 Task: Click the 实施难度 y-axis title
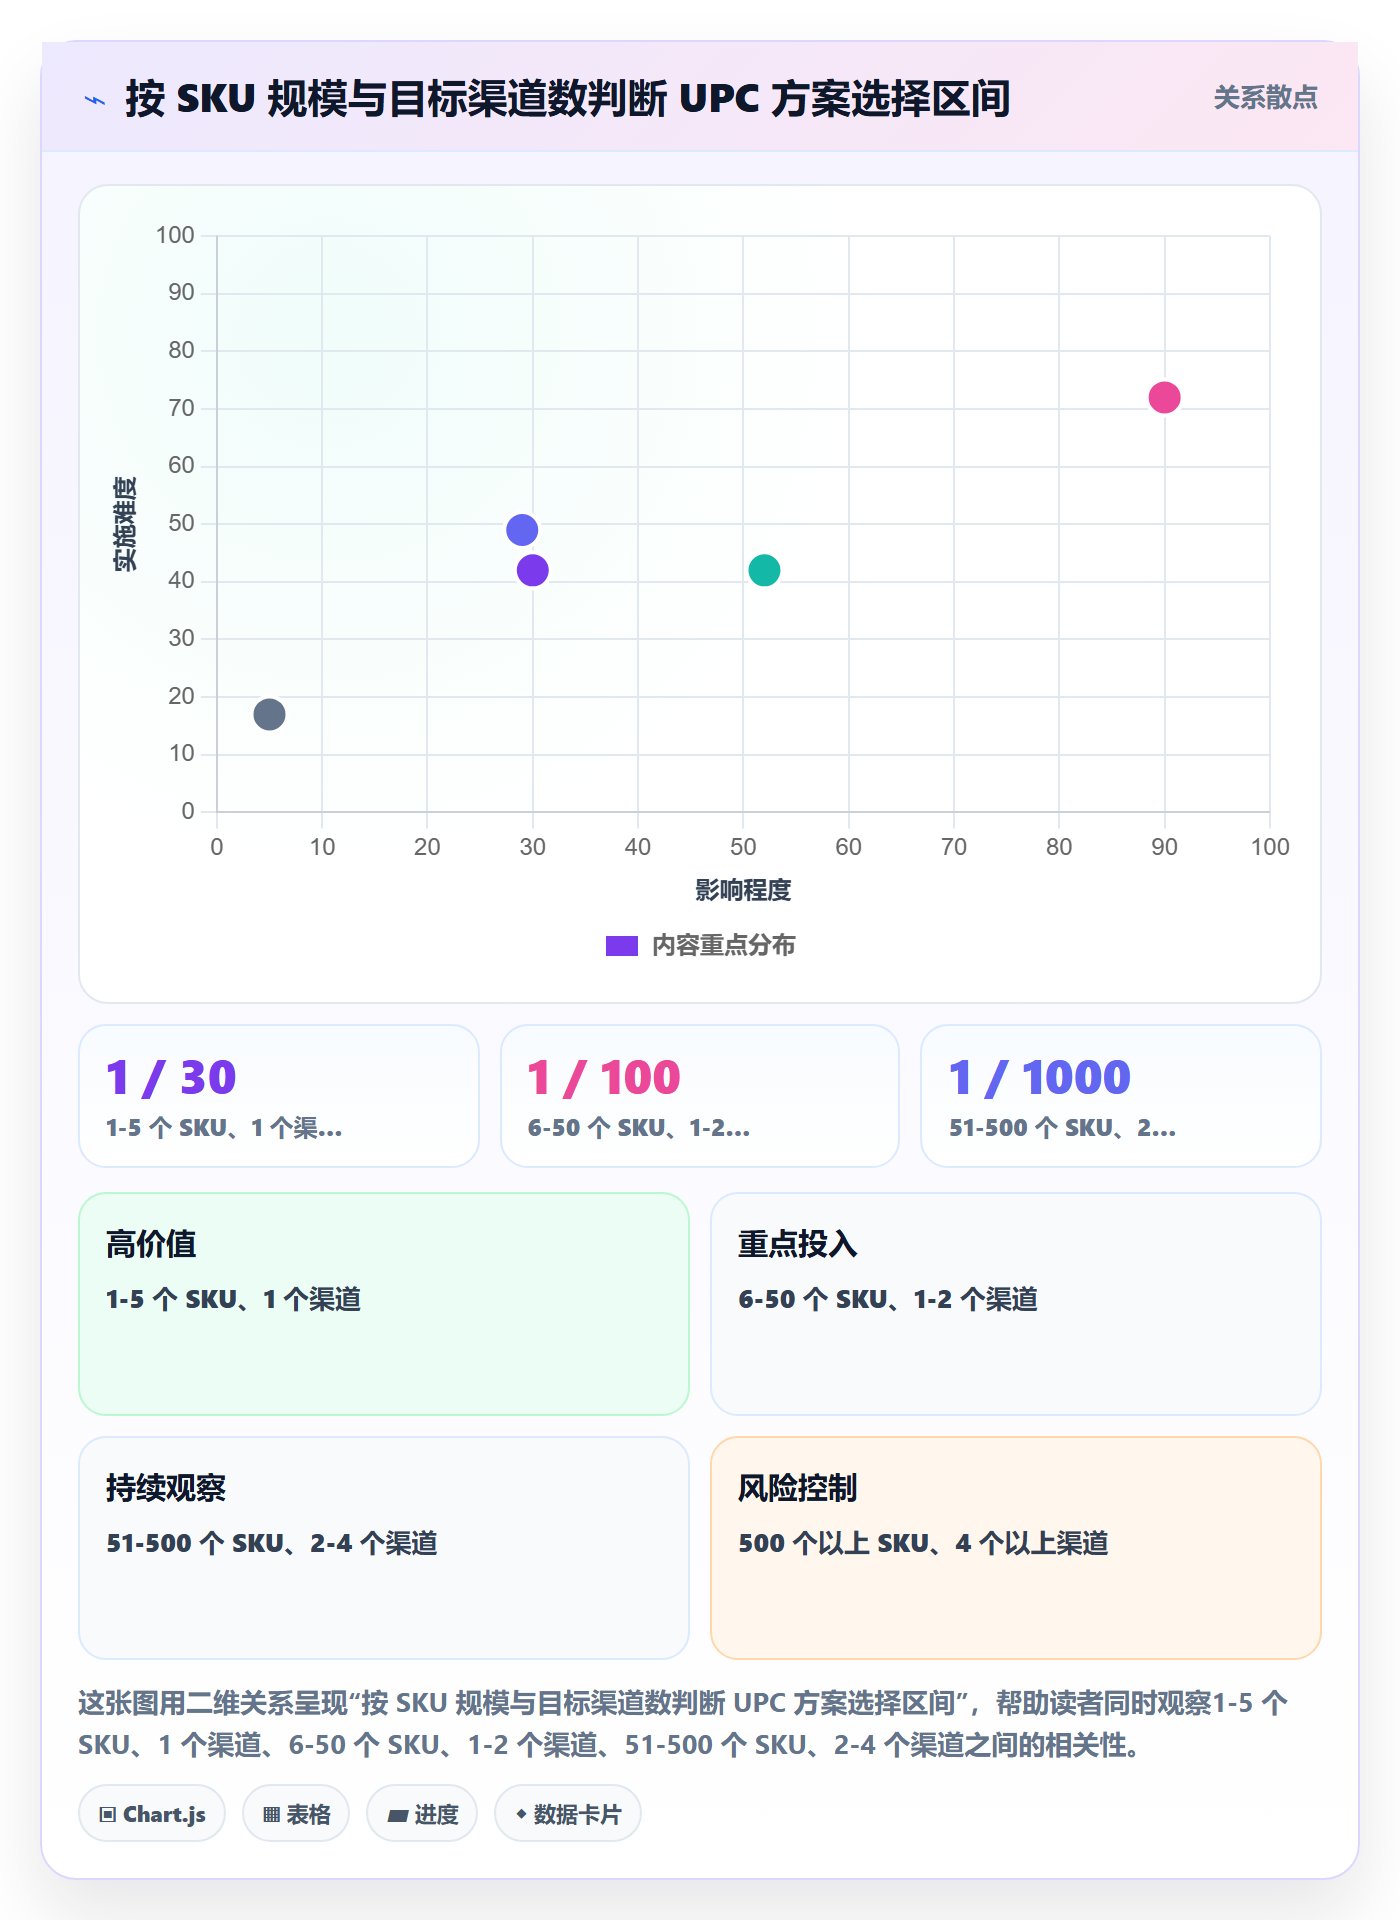(125, 524)
